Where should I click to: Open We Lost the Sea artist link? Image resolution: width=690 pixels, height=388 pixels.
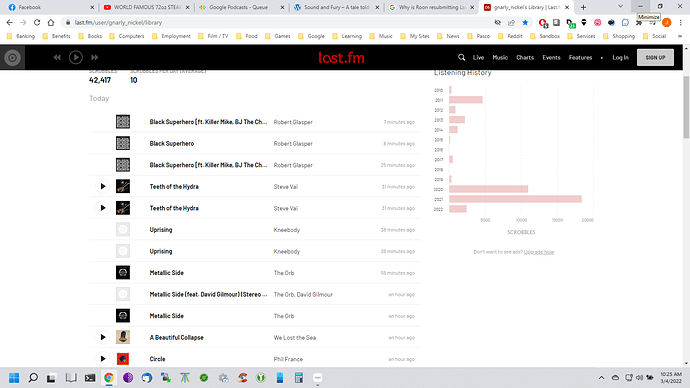coord(295,337)
